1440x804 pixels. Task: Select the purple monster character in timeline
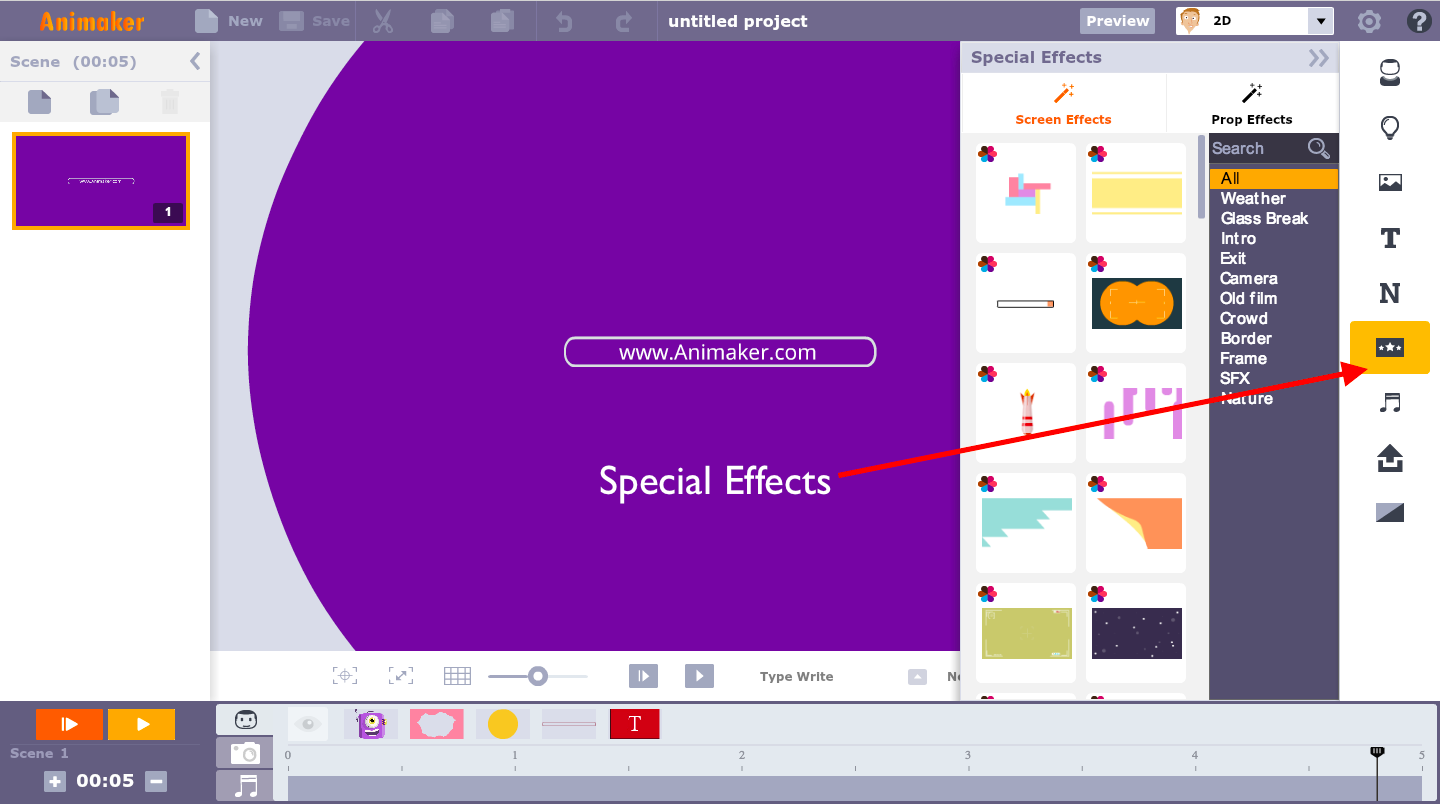click(371, 724)
